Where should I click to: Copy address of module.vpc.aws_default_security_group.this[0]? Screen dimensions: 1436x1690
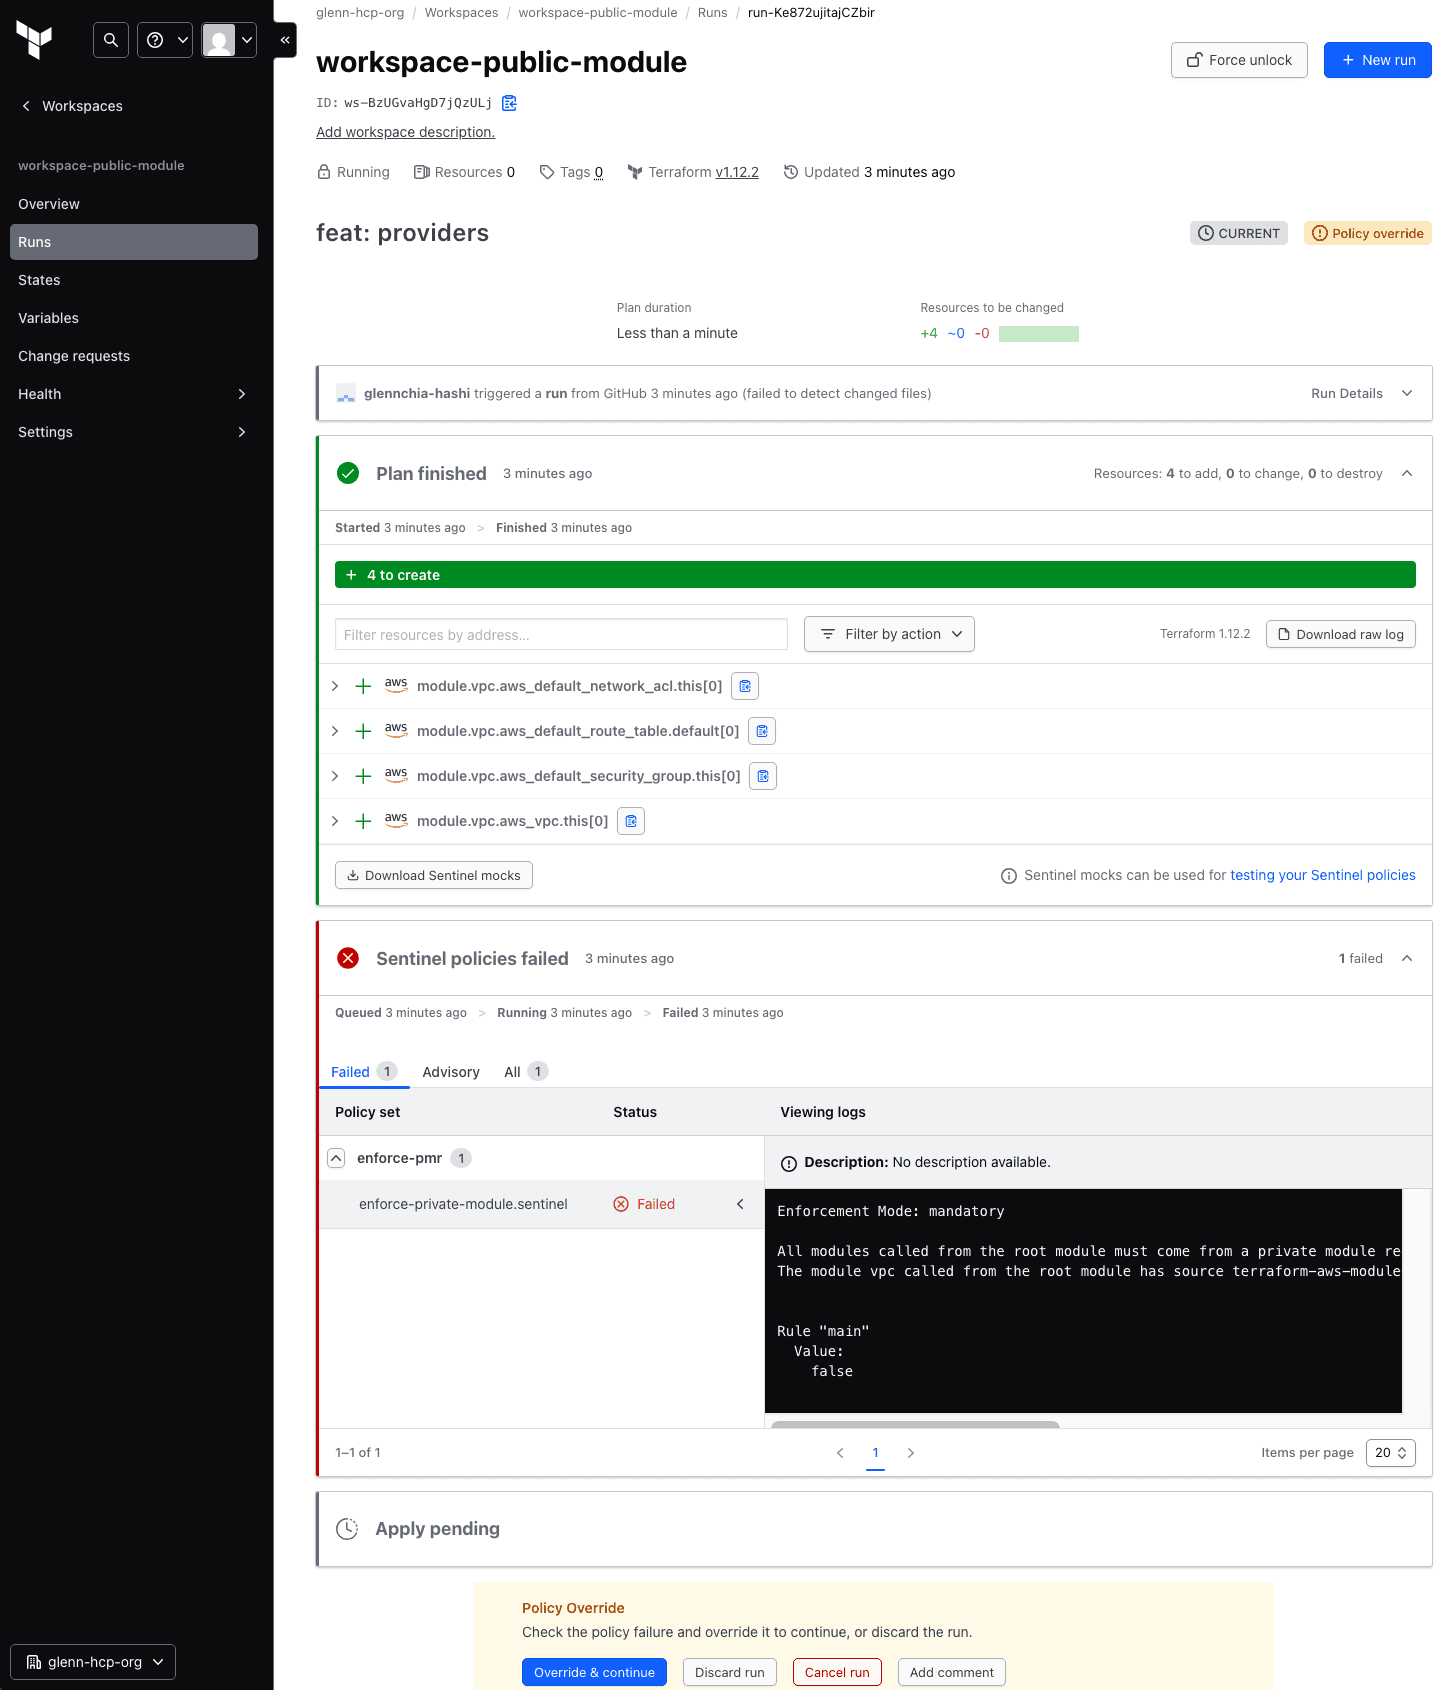(x=763, y=776)
